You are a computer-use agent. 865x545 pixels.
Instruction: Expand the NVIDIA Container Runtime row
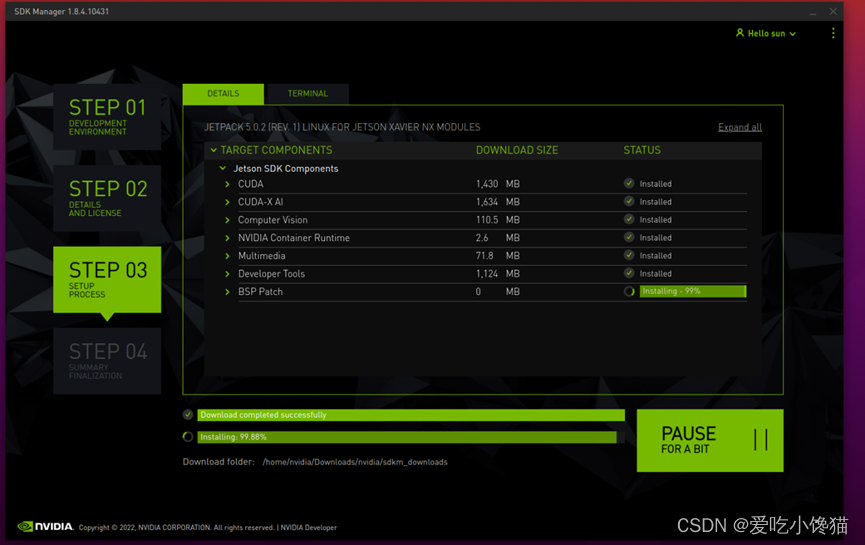point(227,238)
